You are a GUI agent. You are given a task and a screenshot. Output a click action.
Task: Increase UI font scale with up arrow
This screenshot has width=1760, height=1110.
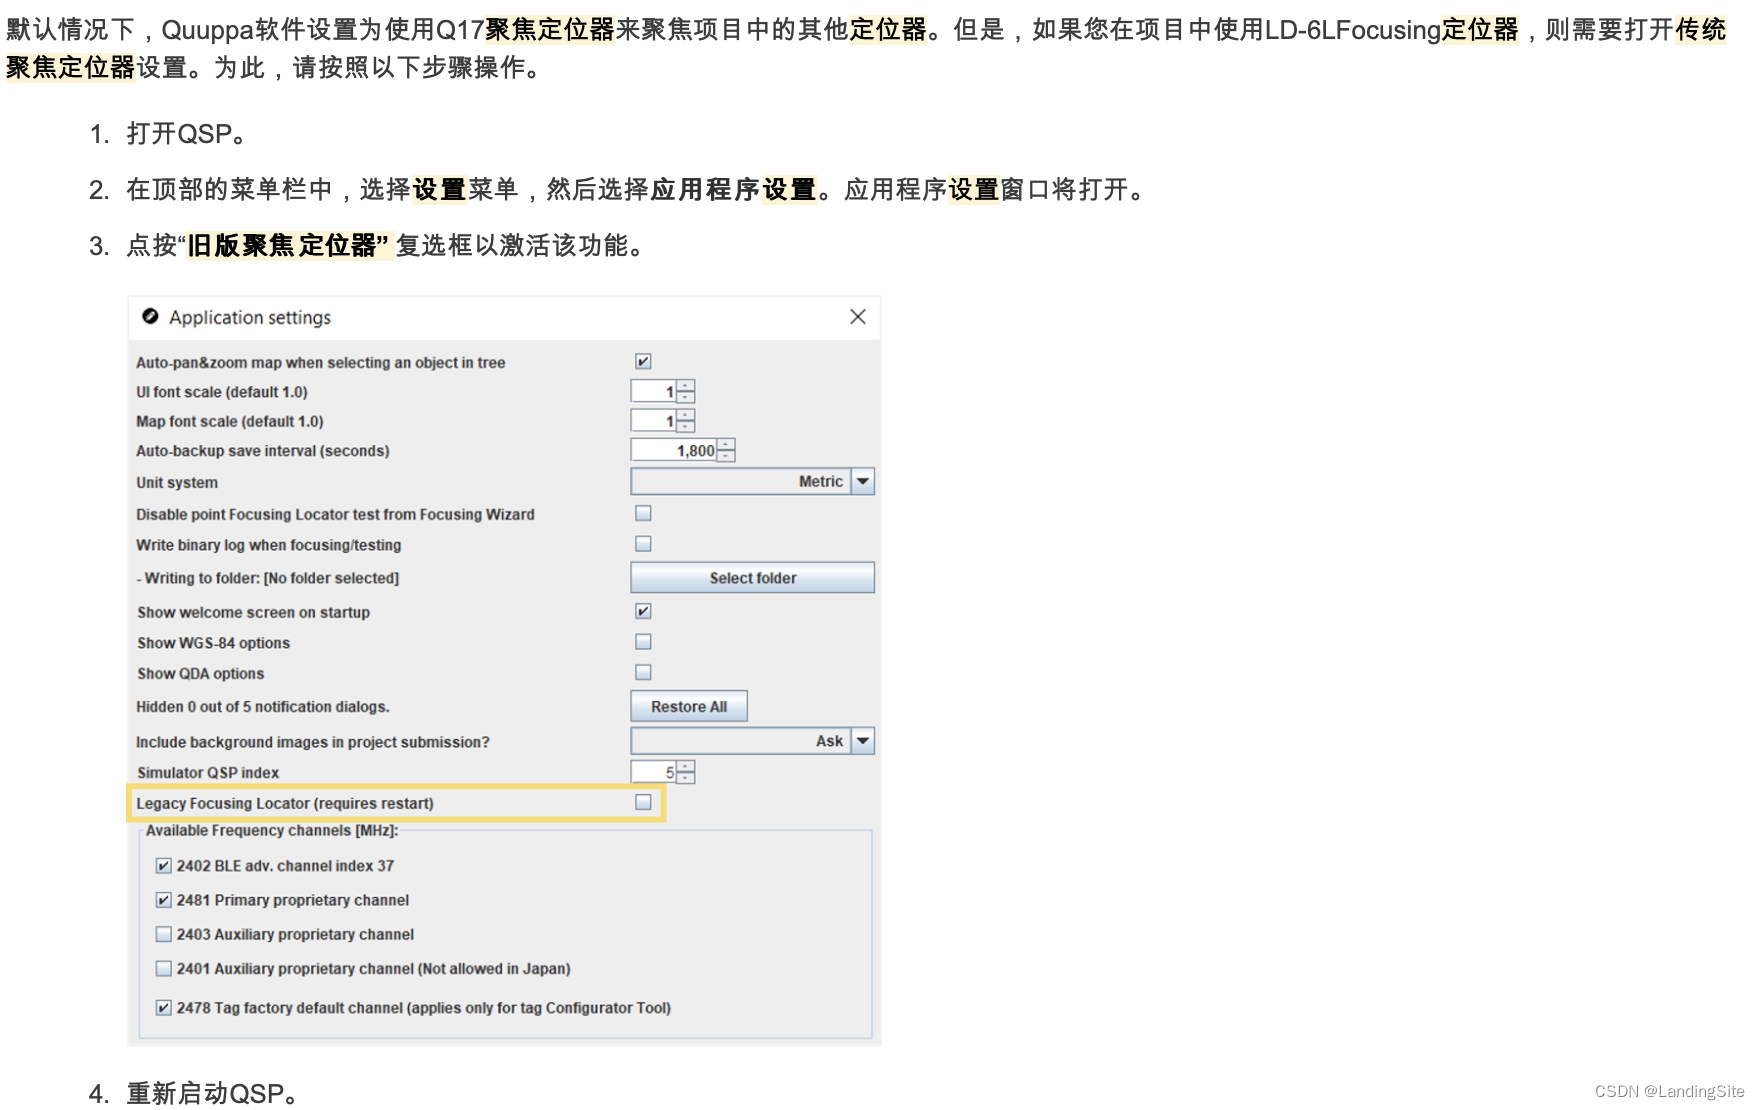point(685,386)
